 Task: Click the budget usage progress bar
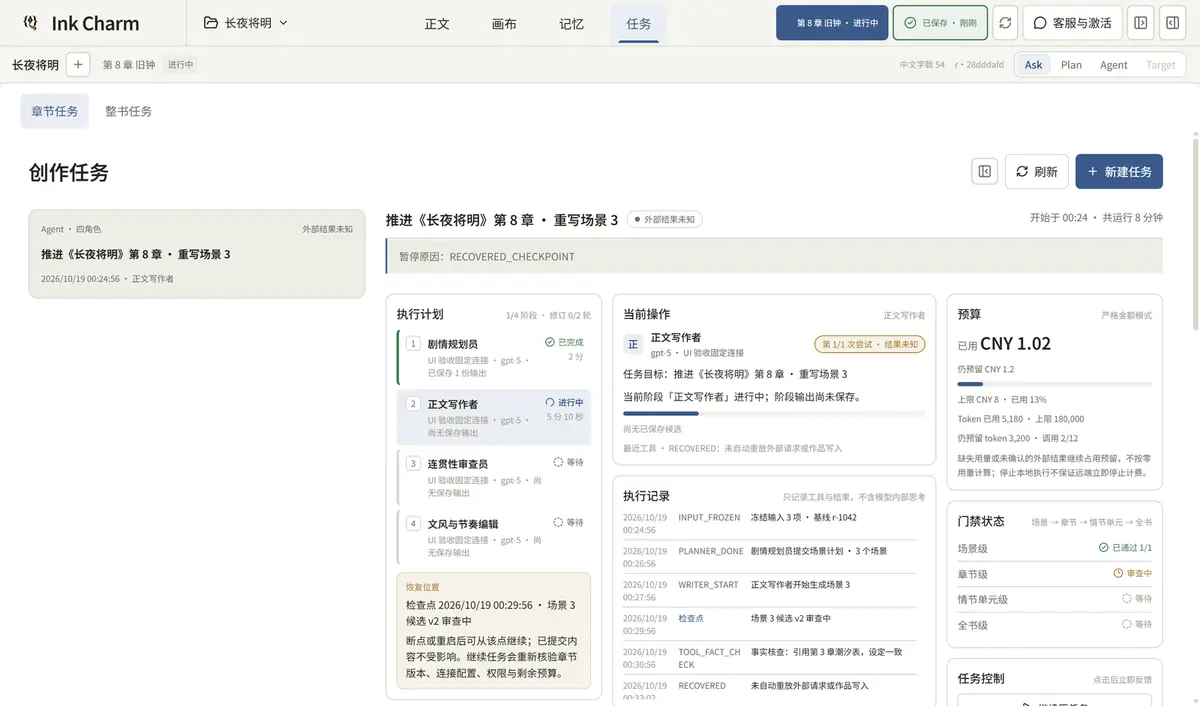click(x=1054, y=384)
